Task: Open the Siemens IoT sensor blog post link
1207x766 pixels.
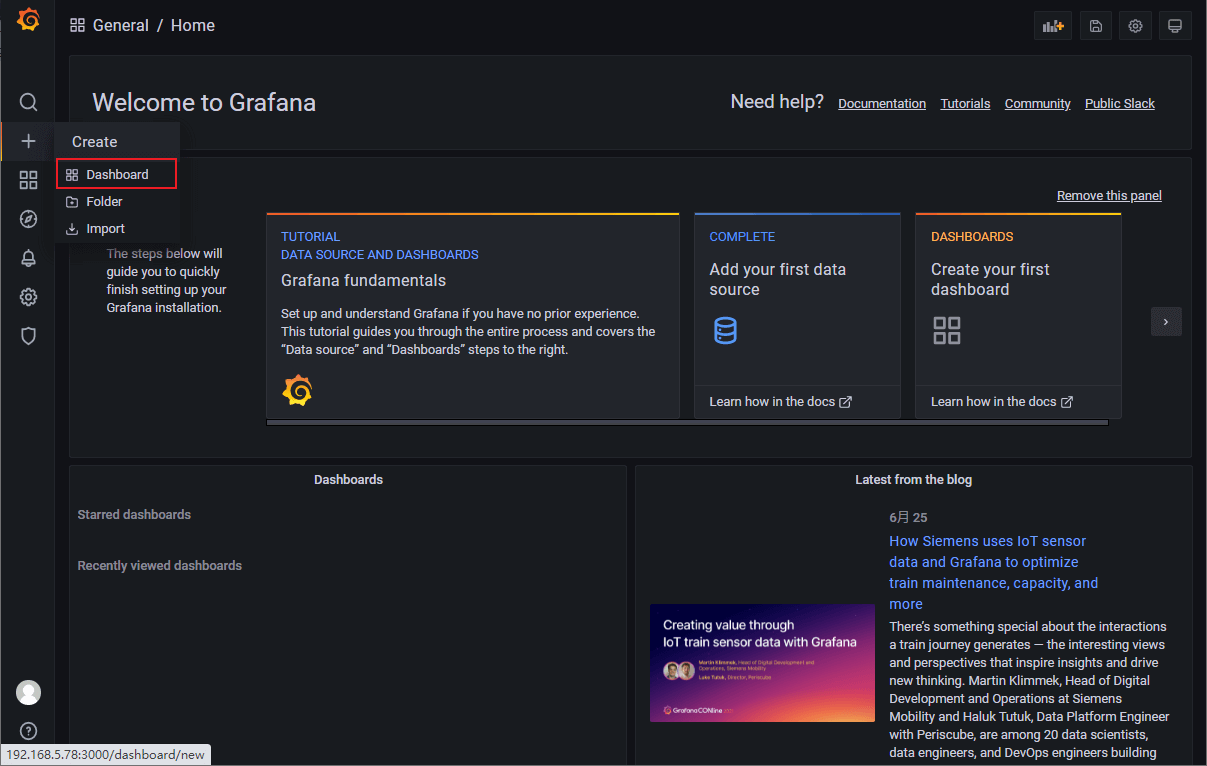Action: click(x=993, y=572)
